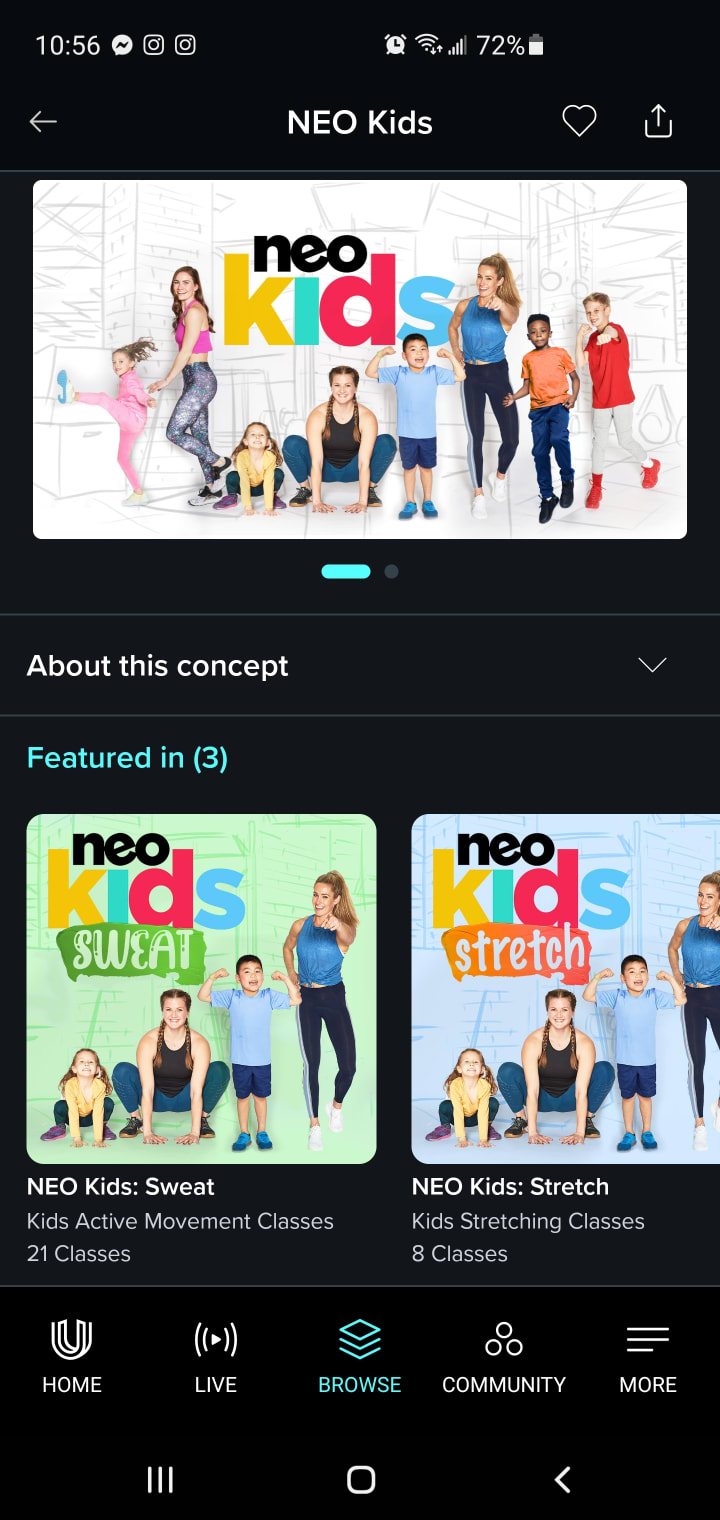Open the Live tab icon
The image size is (720, 1520).
click(216, 1339)
